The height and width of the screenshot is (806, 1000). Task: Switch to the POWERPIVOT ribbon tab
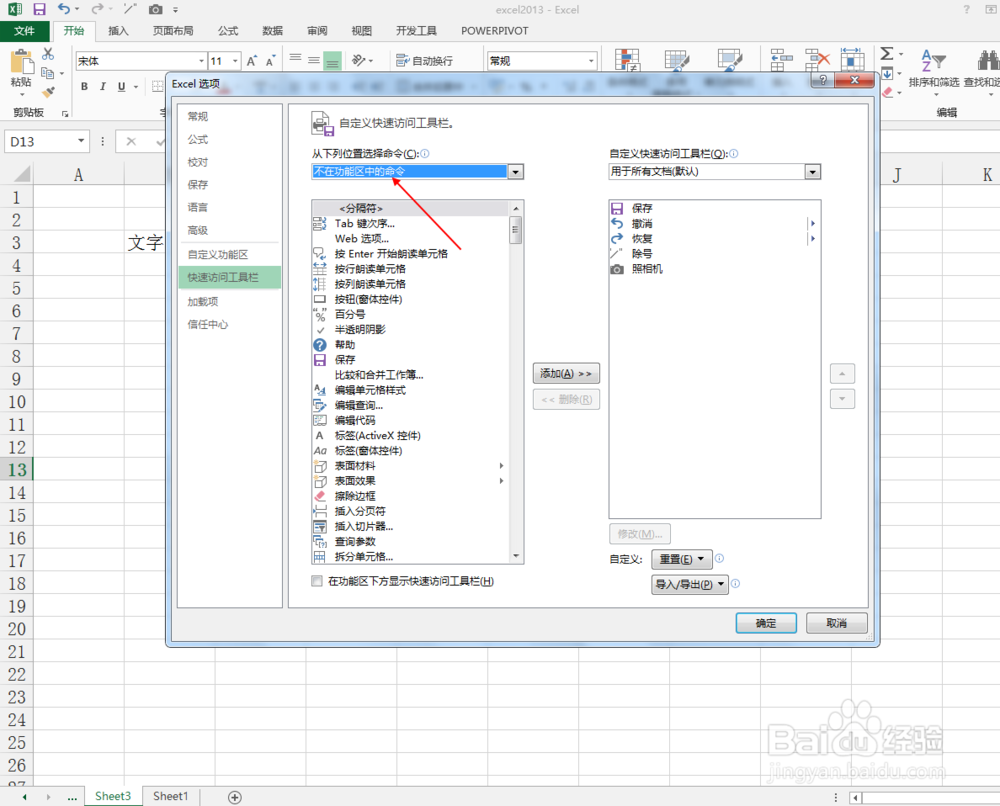pos(494,31)
